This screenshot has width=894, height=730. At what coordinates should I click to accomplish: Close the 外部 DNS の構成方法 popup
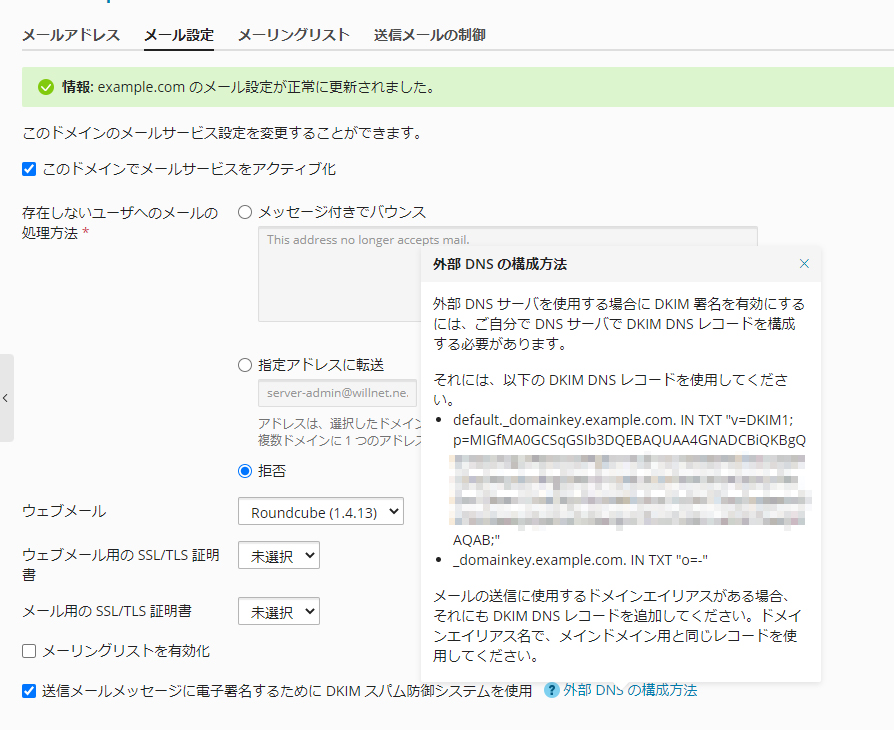[804, 264]
